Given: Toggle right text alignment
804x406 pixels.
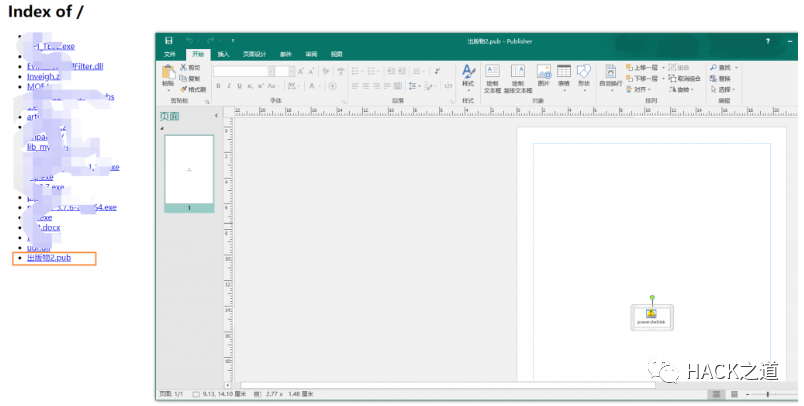Looking at the screenshot, I should point(376,86).
